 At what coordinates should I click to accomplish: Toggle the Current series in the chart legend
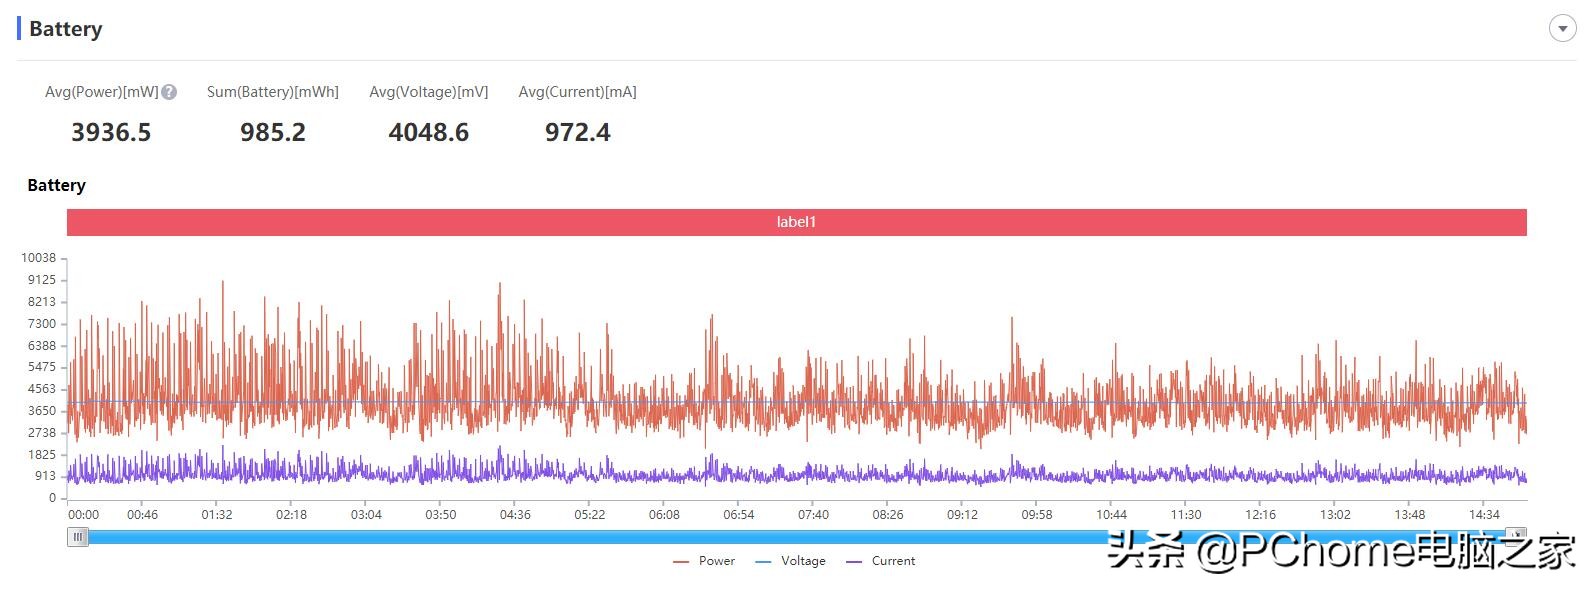click(x=880, y=561)
